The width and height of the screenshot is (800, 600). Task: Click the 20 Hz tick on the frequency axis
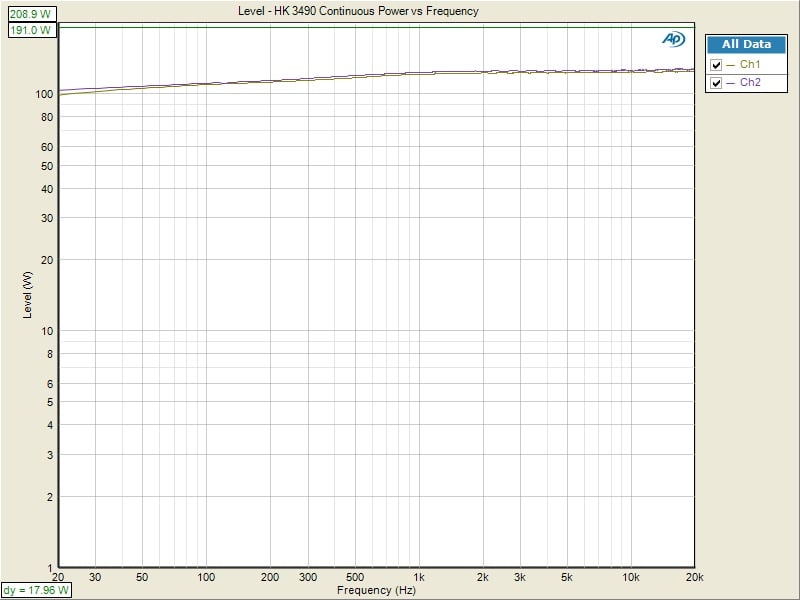coord(59,577)
